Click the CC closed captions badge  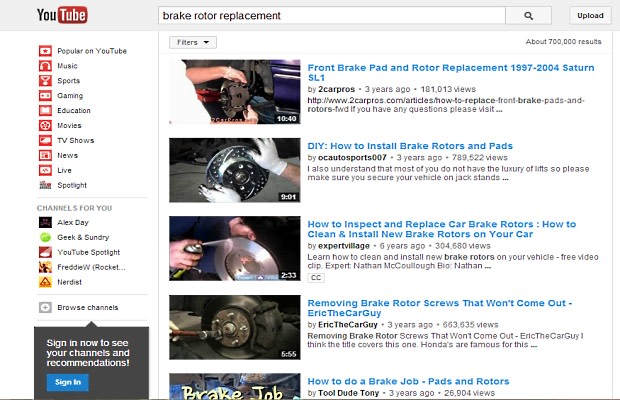[316, 278]
